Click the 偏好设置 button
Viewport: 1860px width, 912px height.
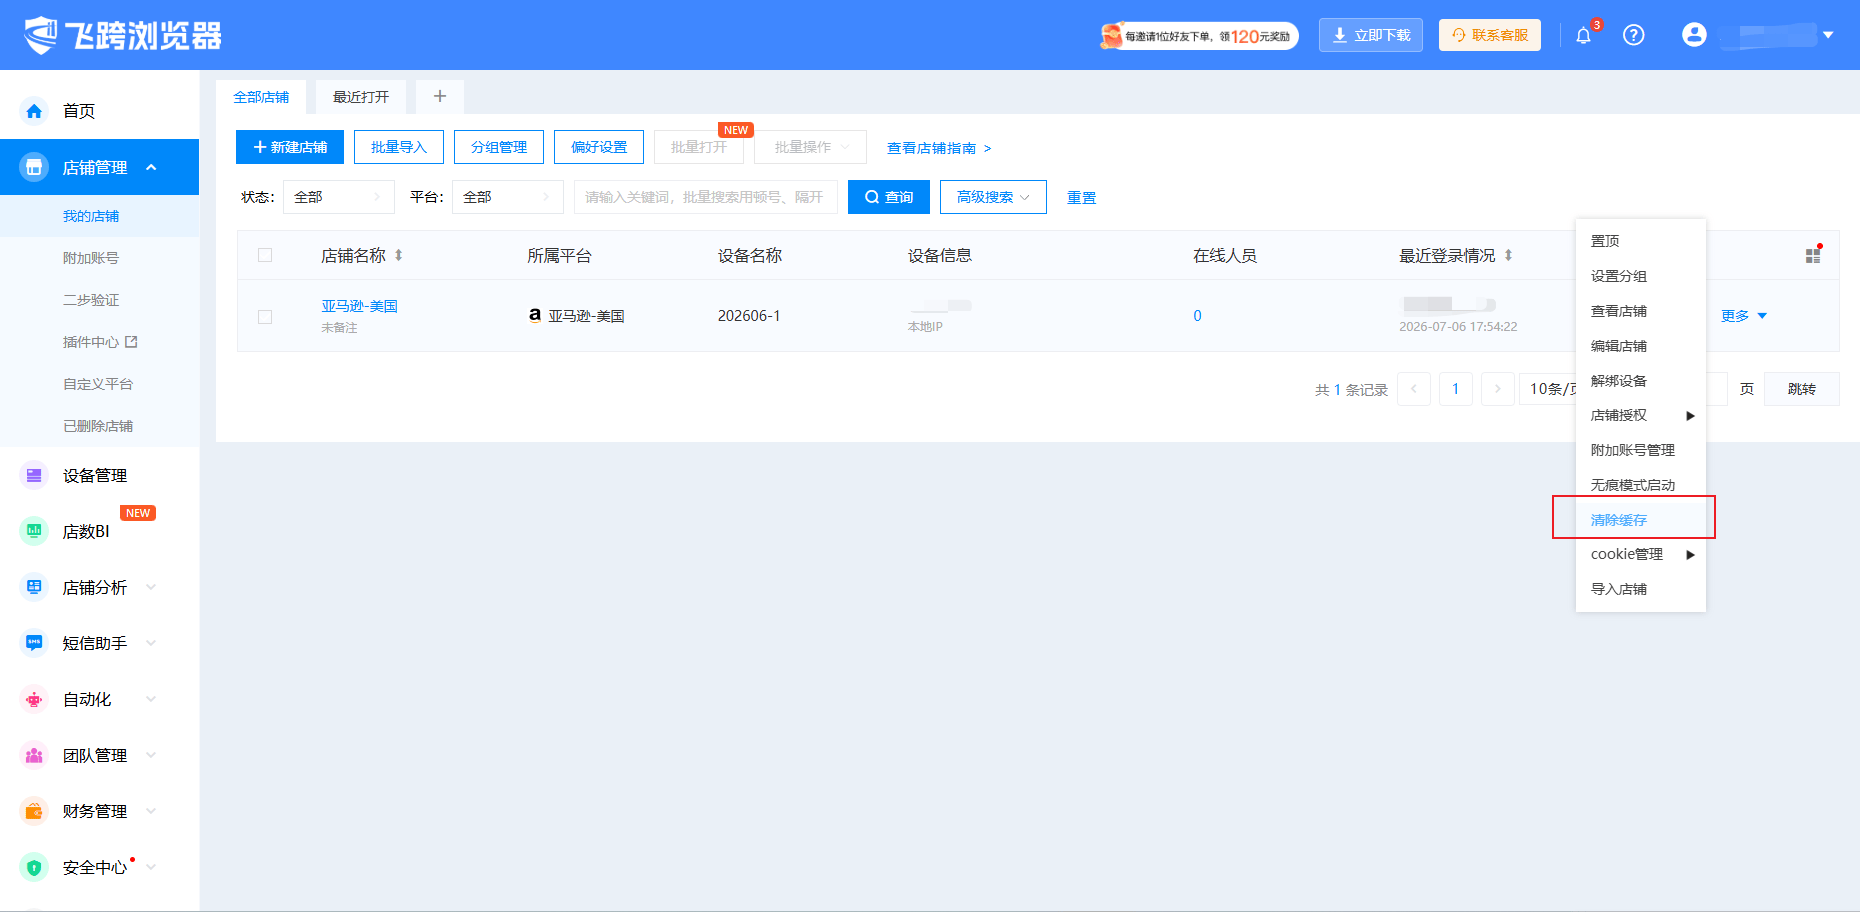(x=599, y=147)
